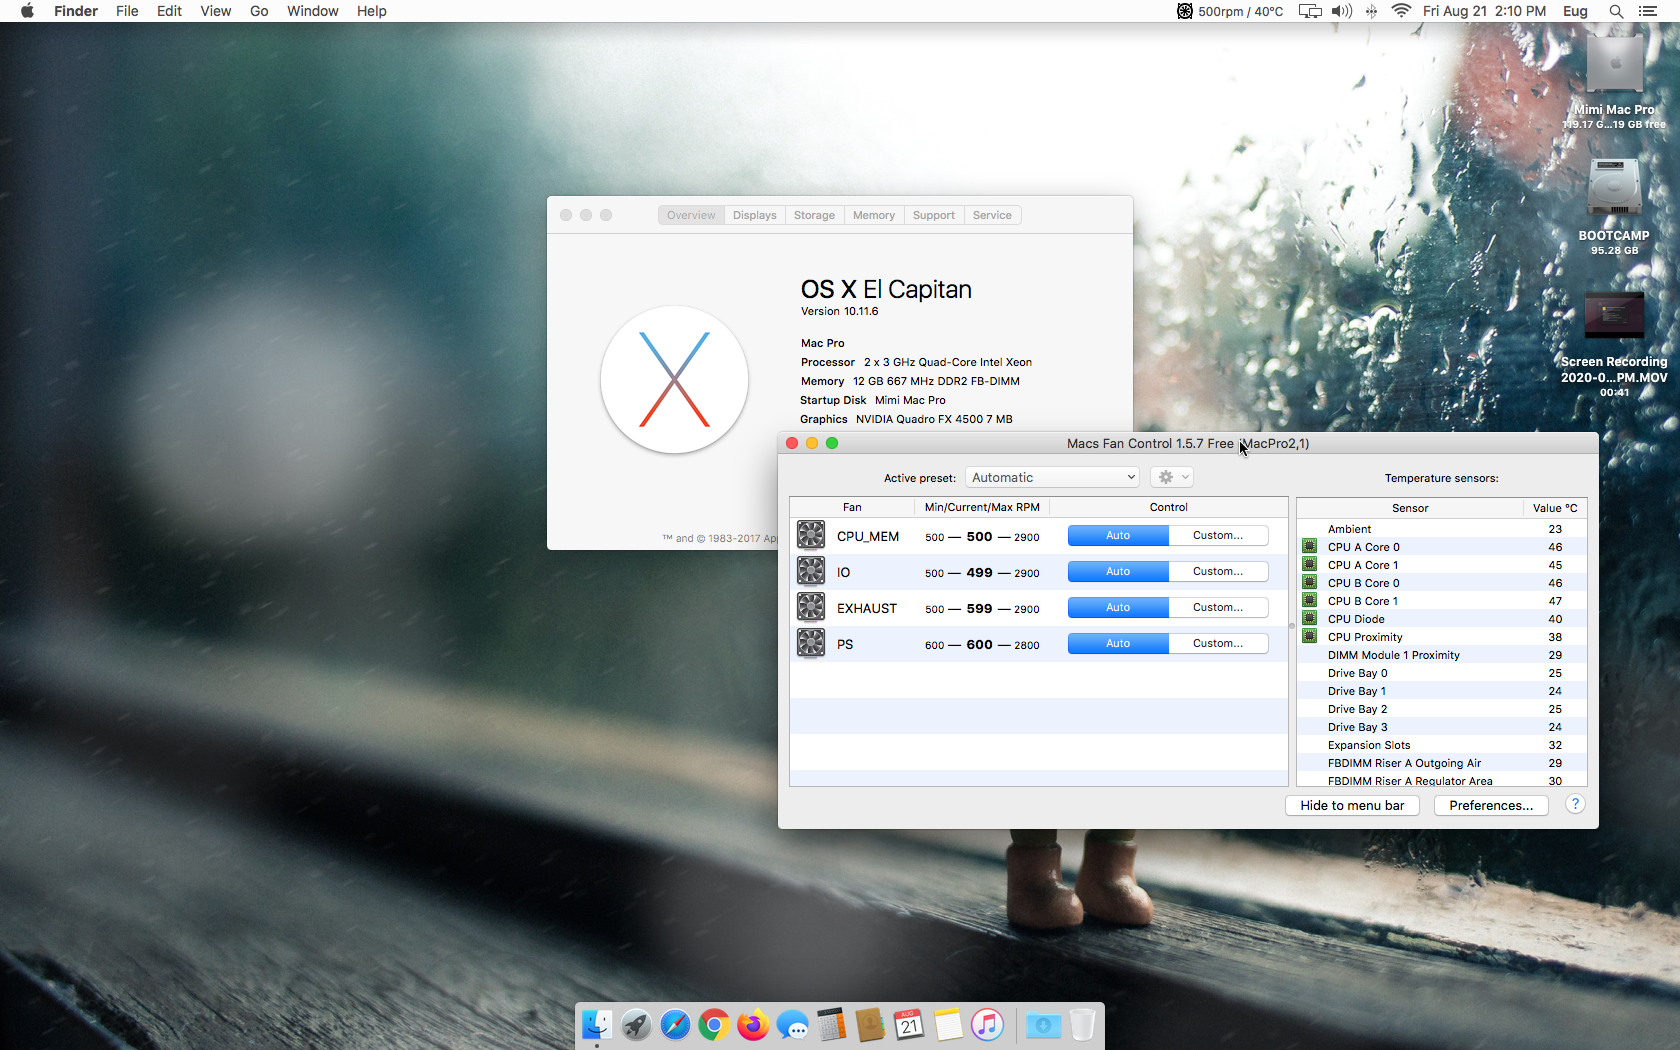Start Google Chrome from the Dock
This screenshot has width=1680, height=1050.
[714, 1025]
